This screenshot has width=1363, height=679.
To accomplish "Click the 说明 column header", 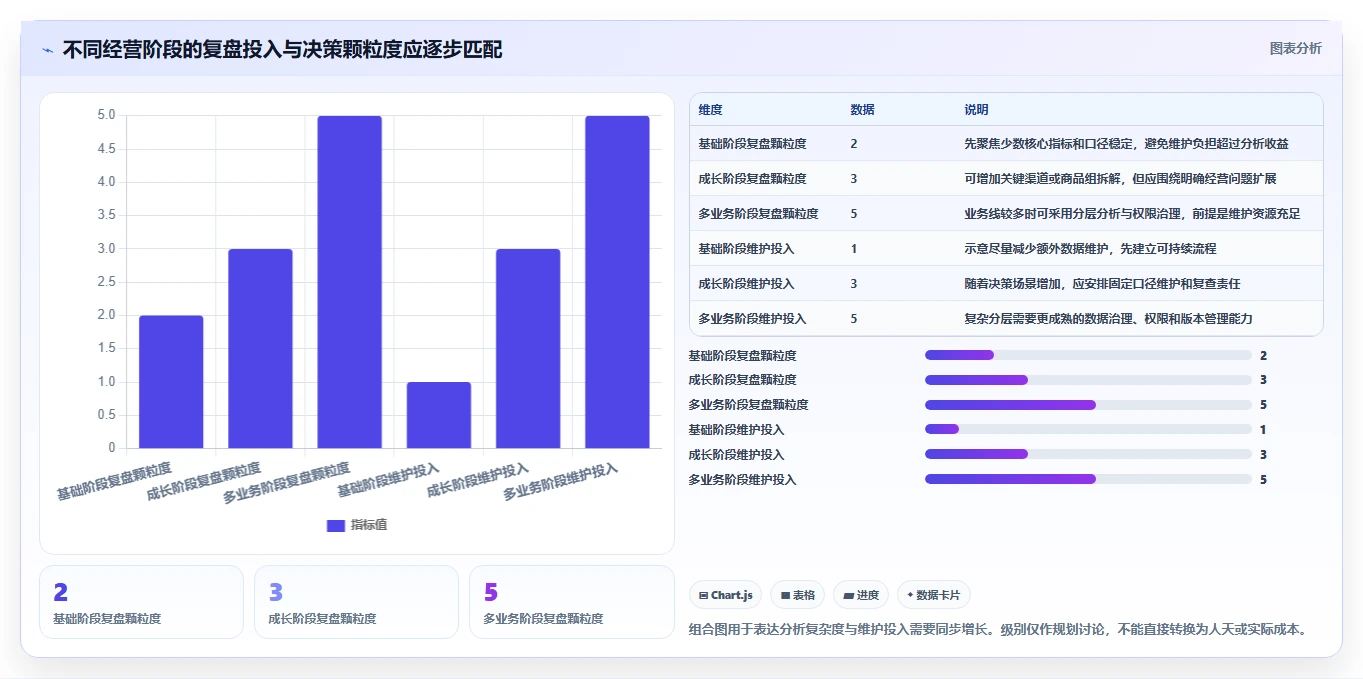I will click(x=976, y=109).
